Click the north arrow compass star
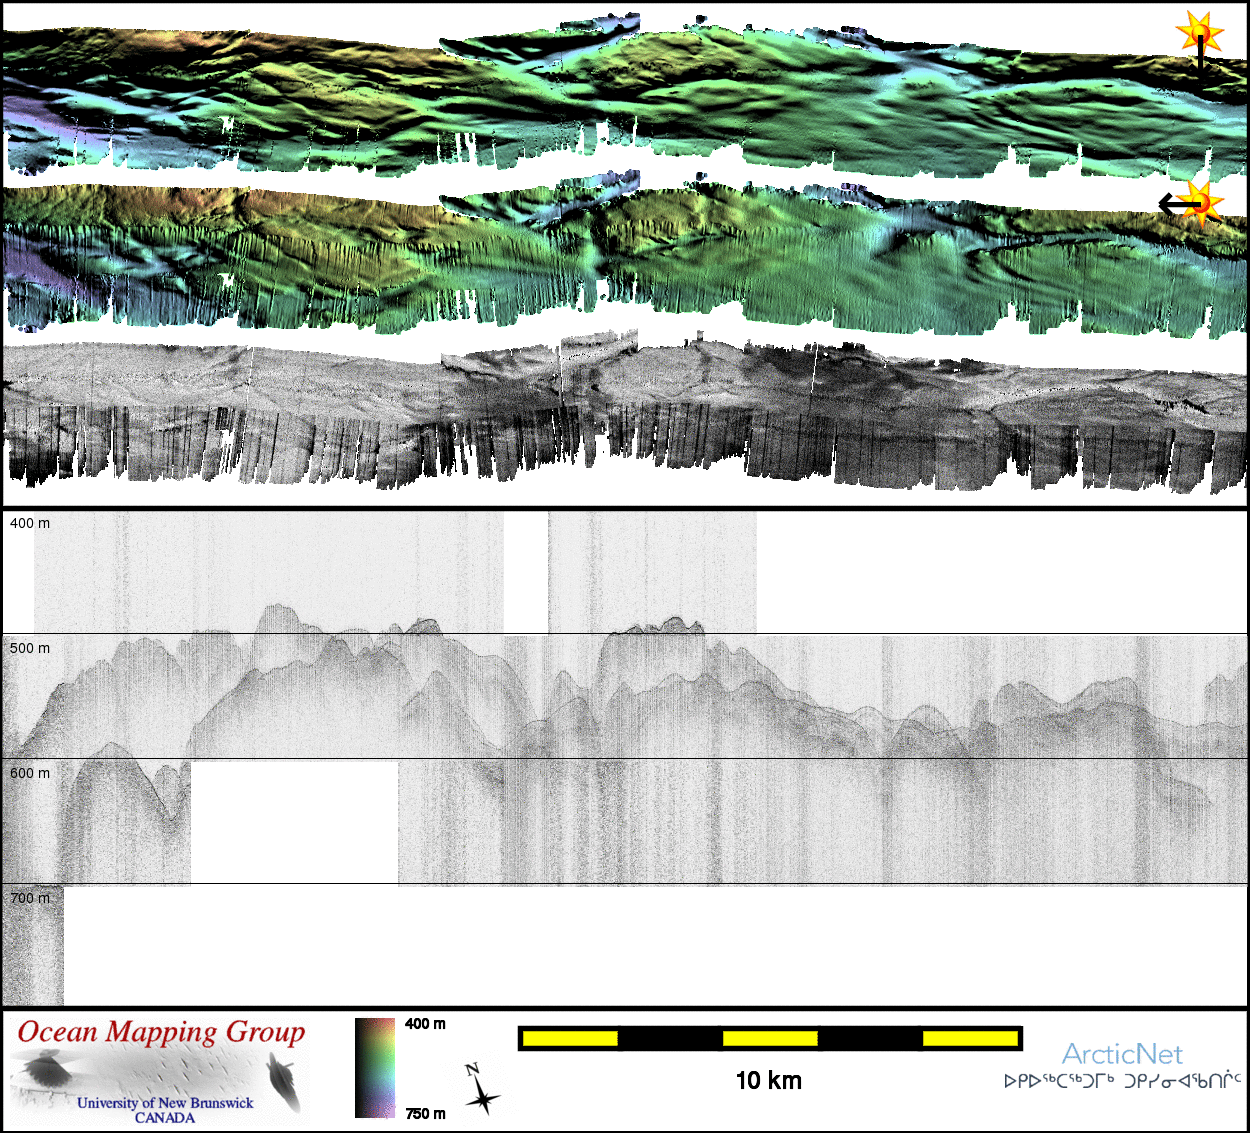 481,1091
